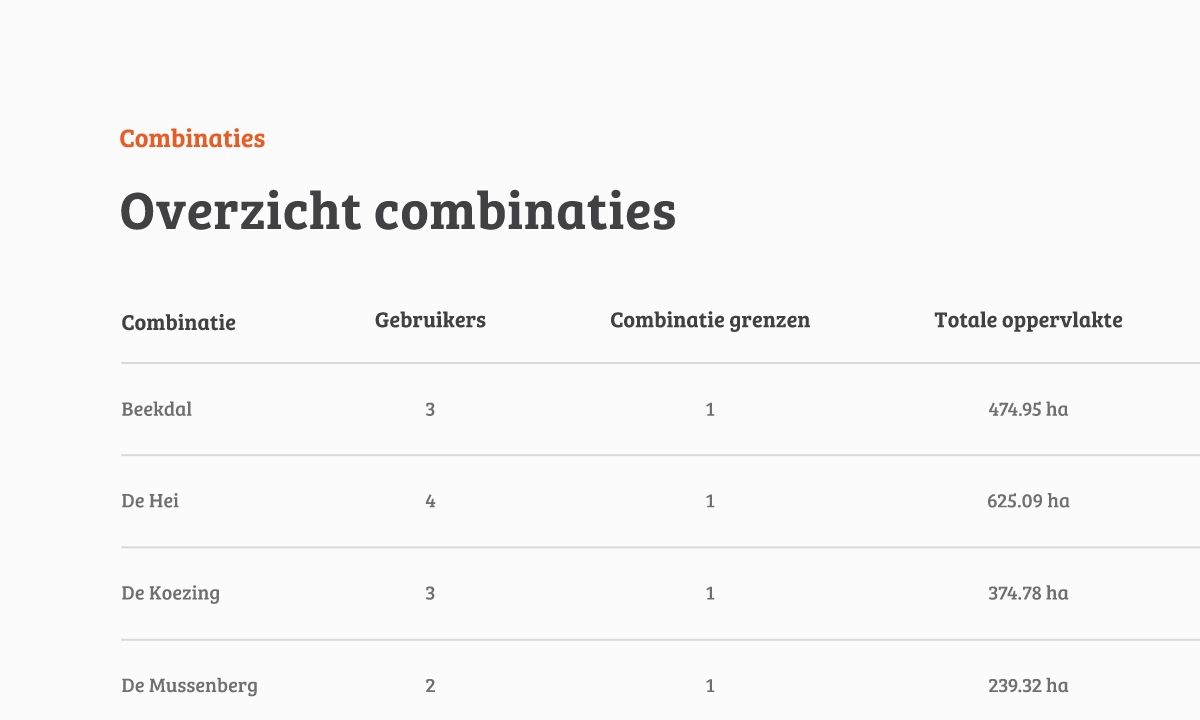Click the 374.78 ha area cell

pos(1028,593)
